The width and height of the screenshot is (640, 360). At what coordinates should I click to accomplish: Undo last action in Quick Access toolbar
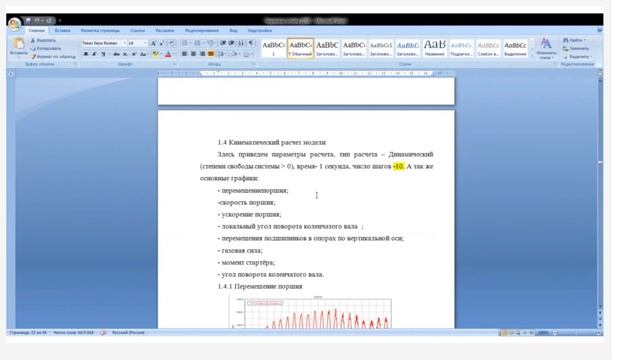37,20
